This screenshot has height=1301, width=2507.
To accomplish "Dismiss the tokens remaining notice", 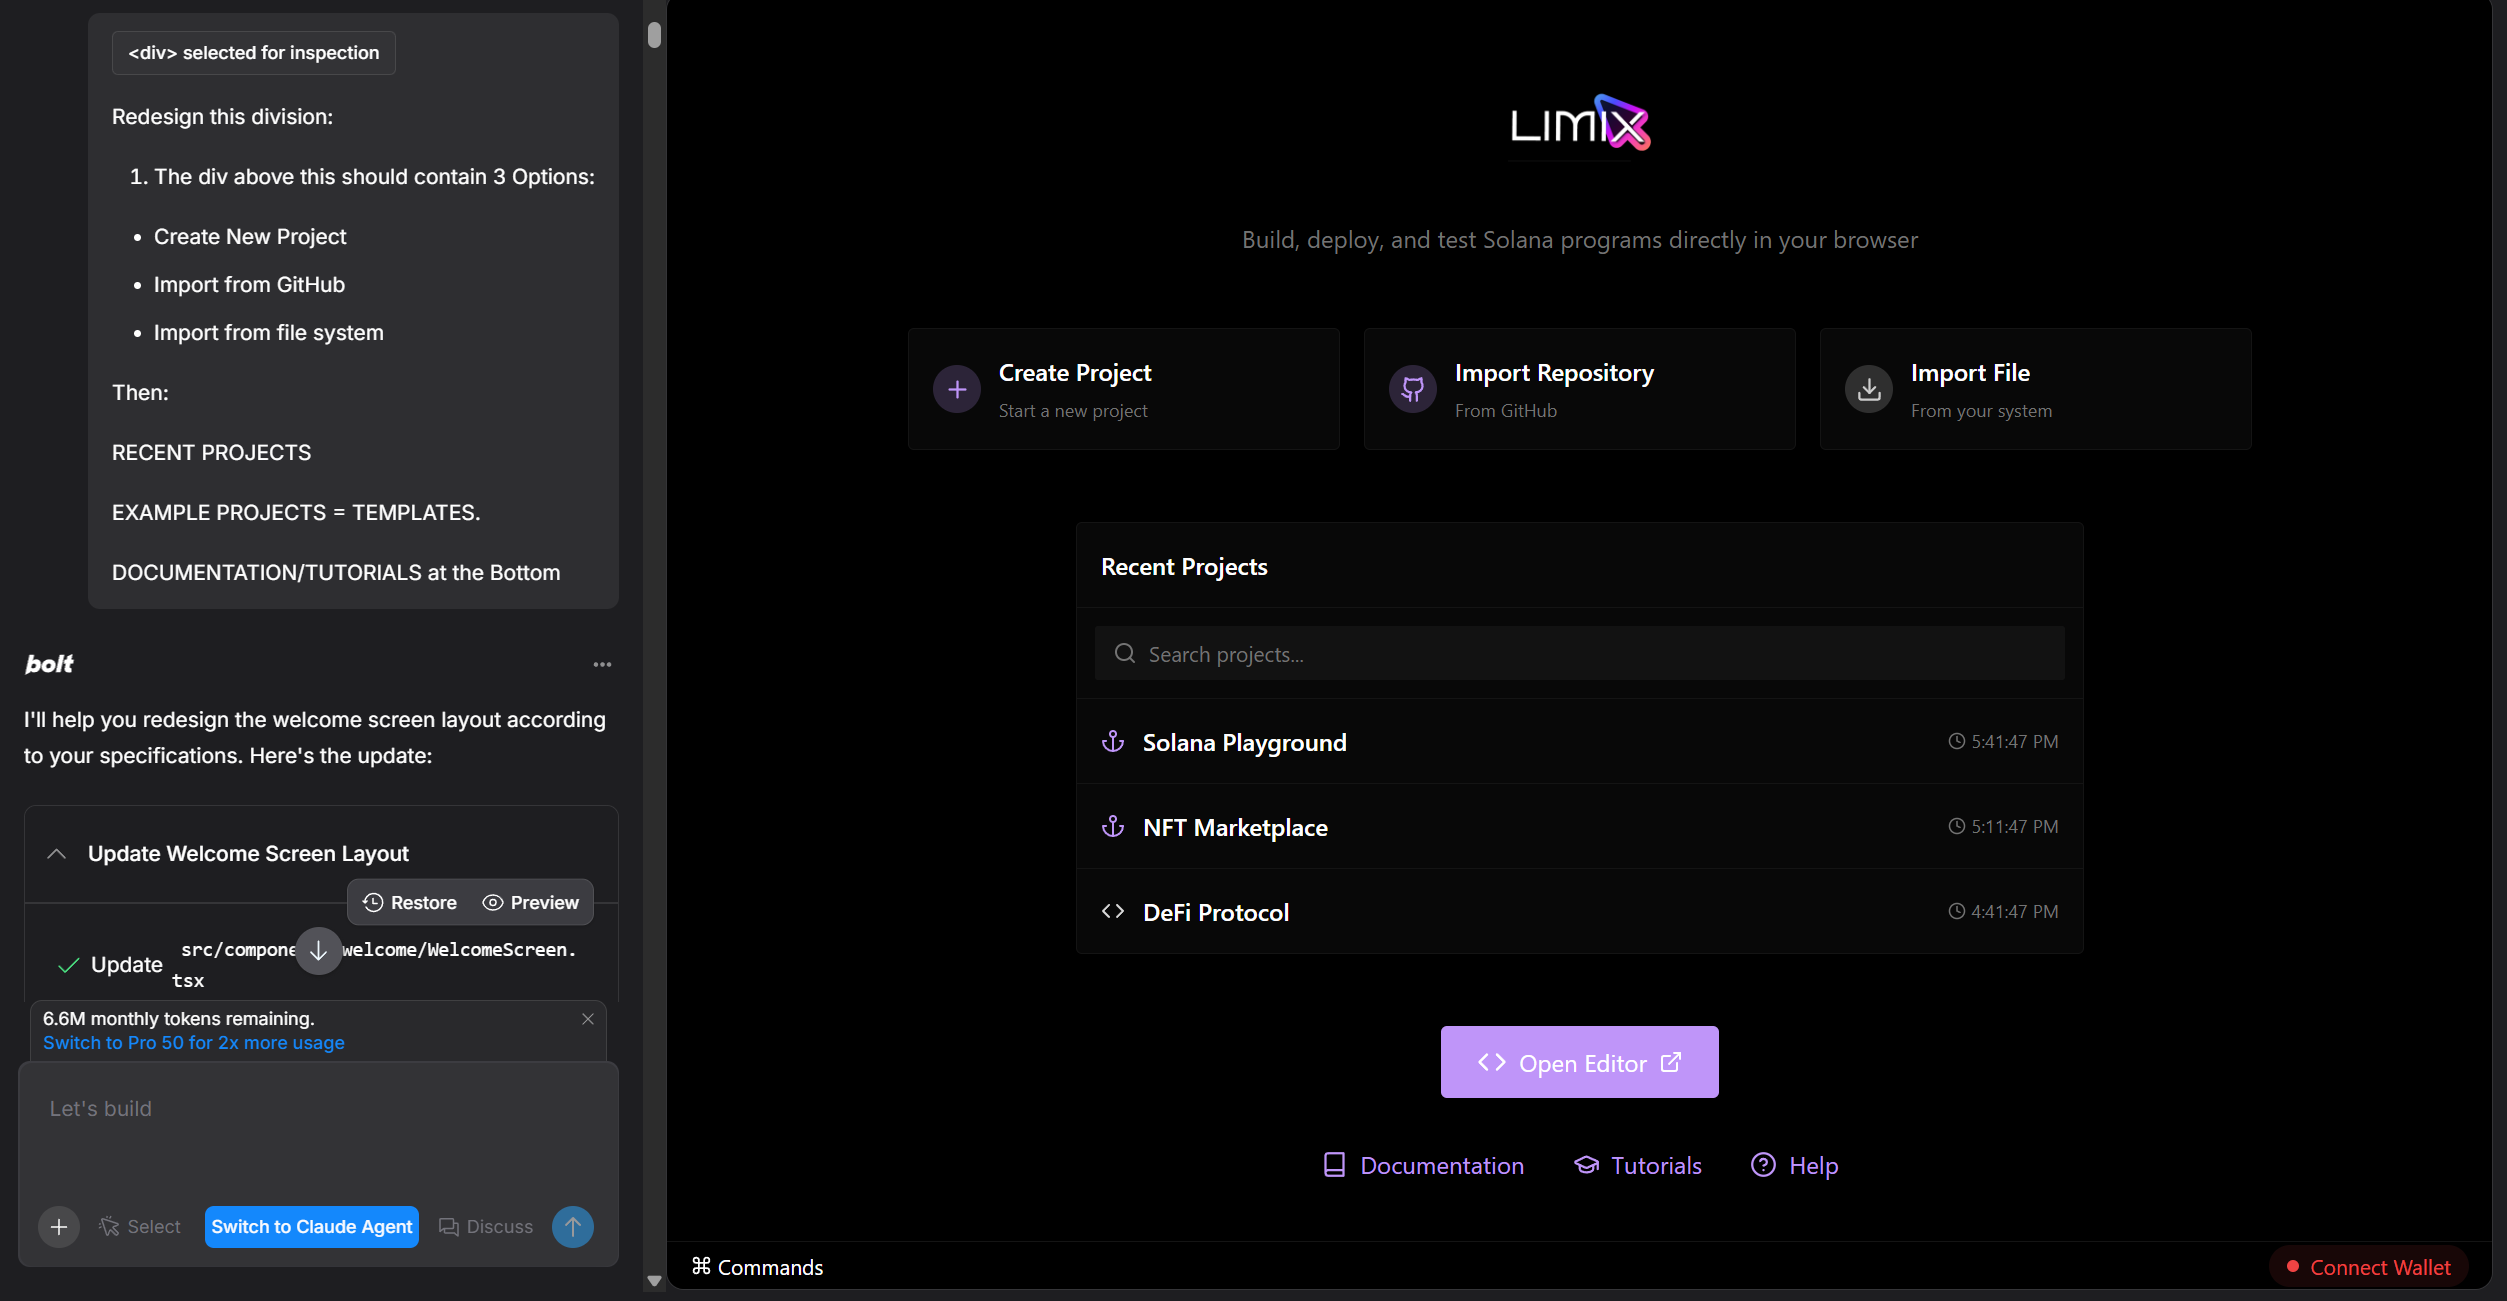I will pos(588,1019).
